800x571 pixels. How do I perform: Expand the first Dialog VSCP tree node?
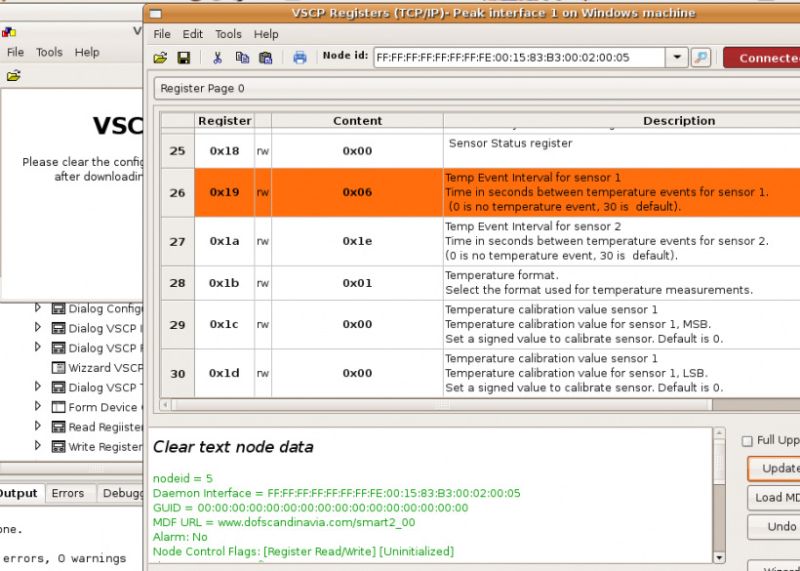coord(37,328)
